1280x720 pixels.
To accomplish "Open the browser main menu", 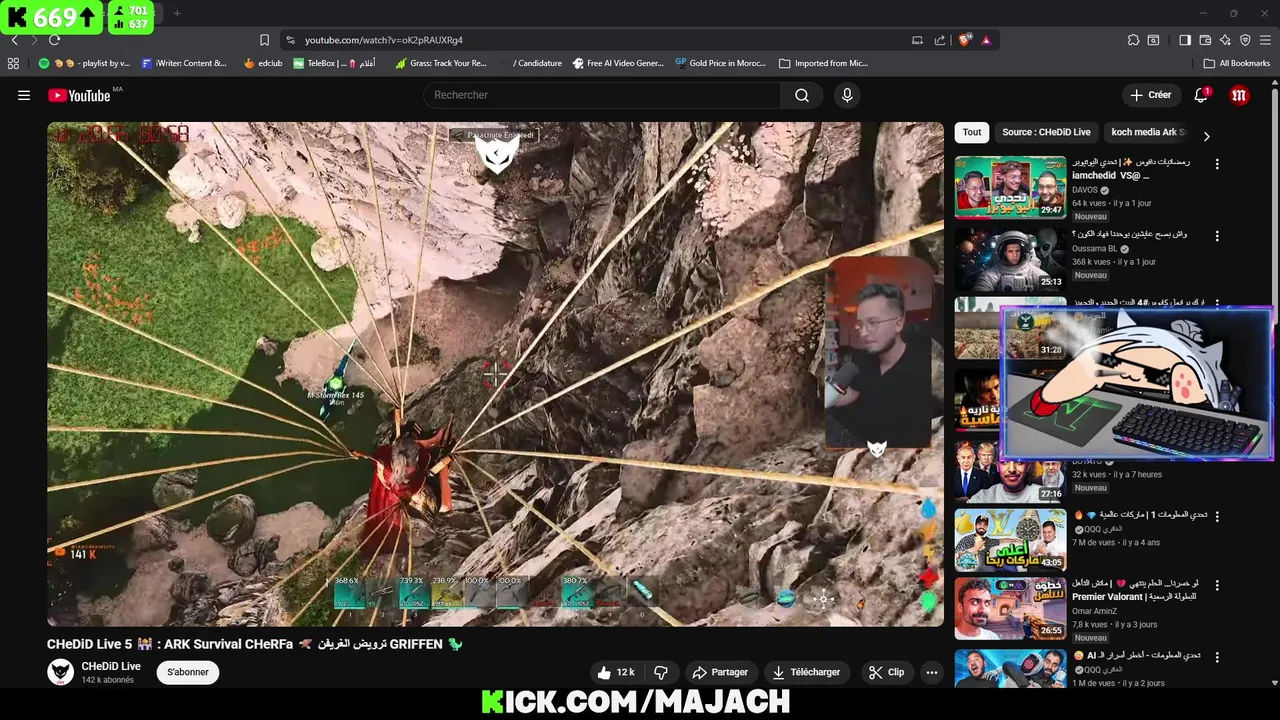I will [x=1267, y=40].
